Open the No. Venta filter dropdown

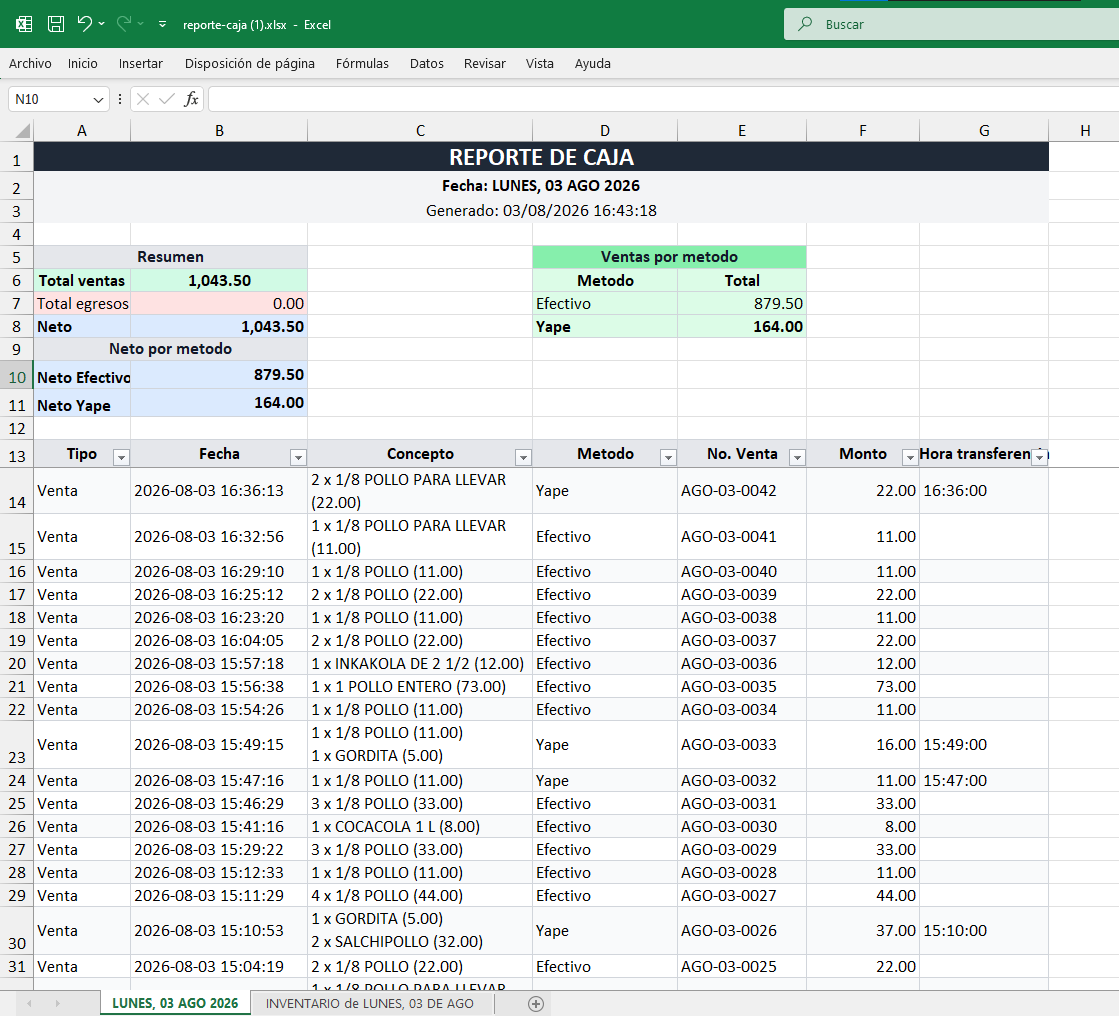(797, 458)
